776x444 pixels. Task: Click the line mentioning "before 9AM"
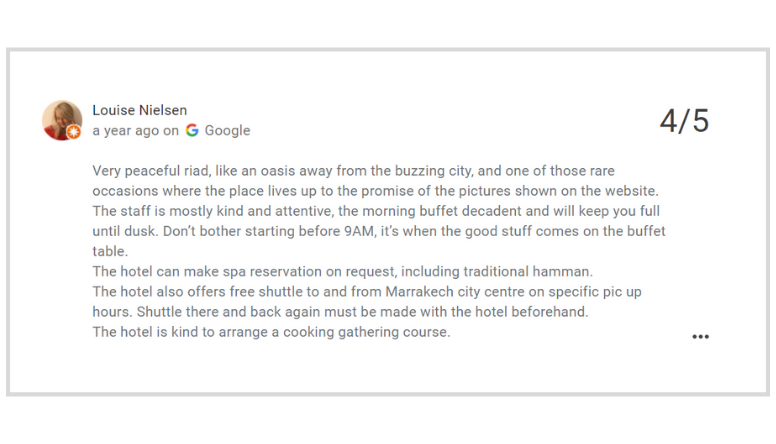(379, 231)
